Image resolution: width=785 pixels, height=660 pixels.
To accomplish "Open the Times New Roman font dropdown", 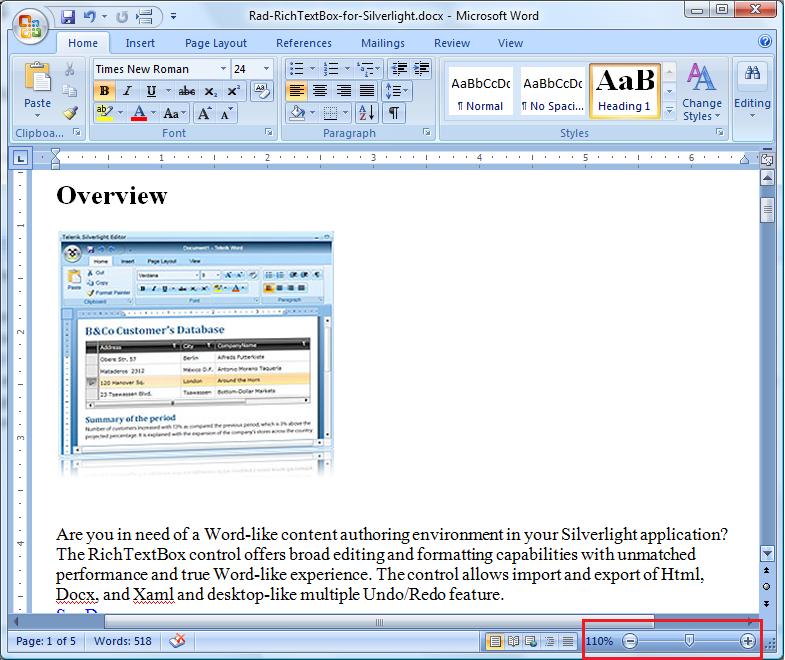I will pyautogui.click(x=223, y=69).
